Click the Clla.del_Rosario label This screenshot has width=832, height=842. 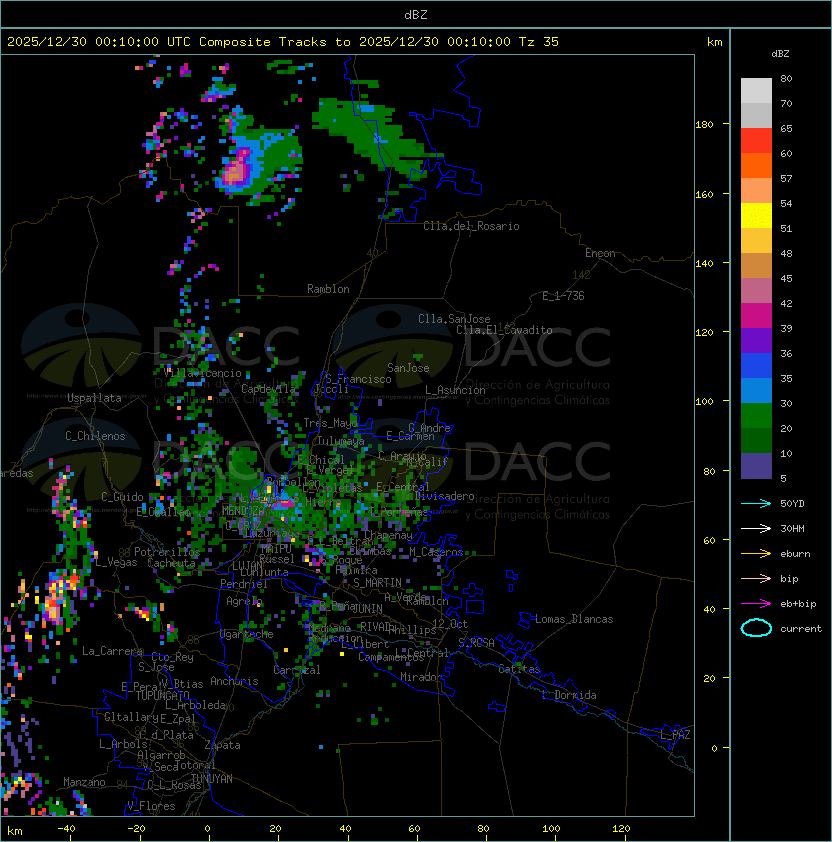click(x=471, y=226)
